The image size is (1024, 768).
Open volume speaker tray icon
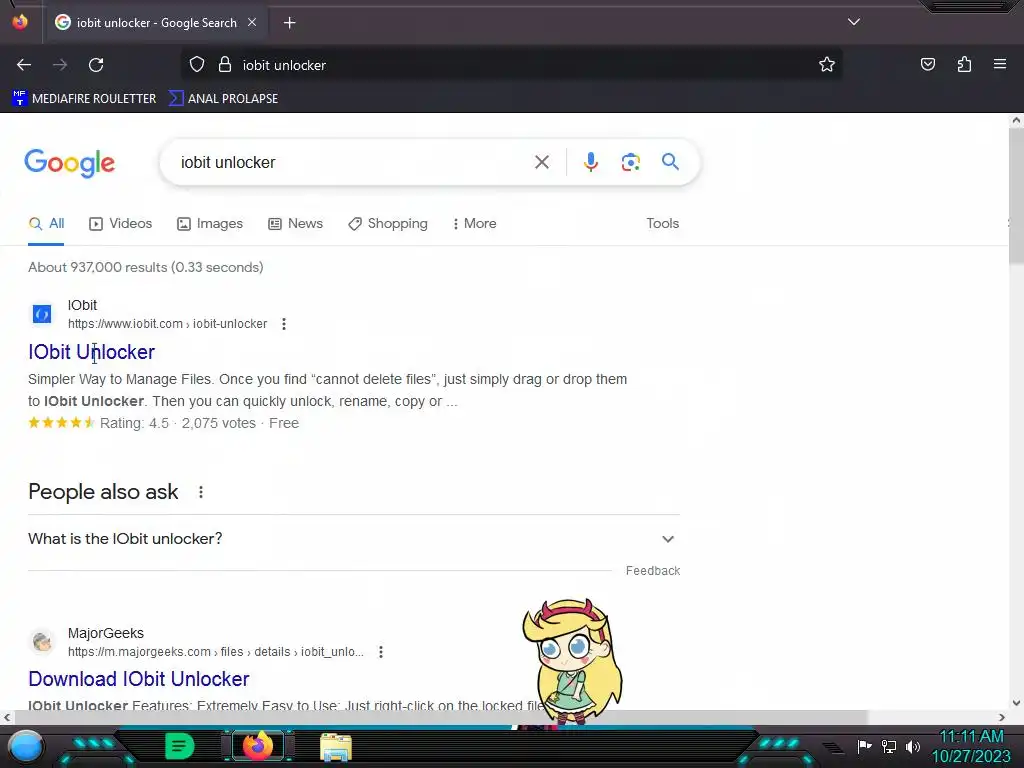click(912, 746)
